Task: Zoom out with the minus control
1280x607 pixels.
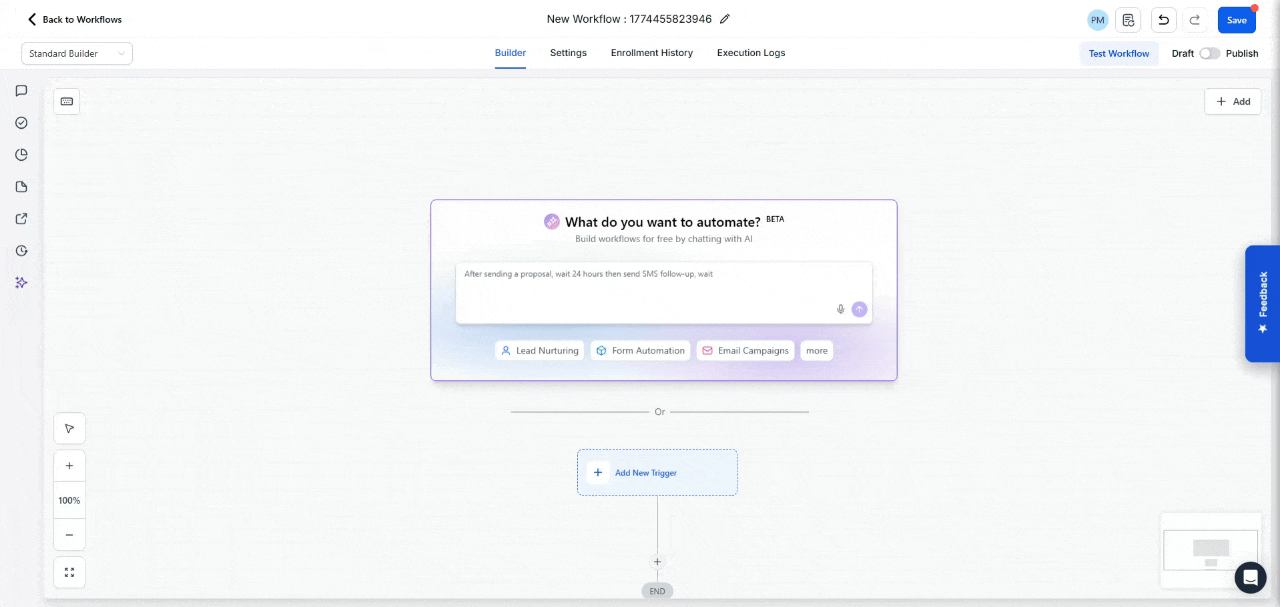Action: tap(69, 535)
